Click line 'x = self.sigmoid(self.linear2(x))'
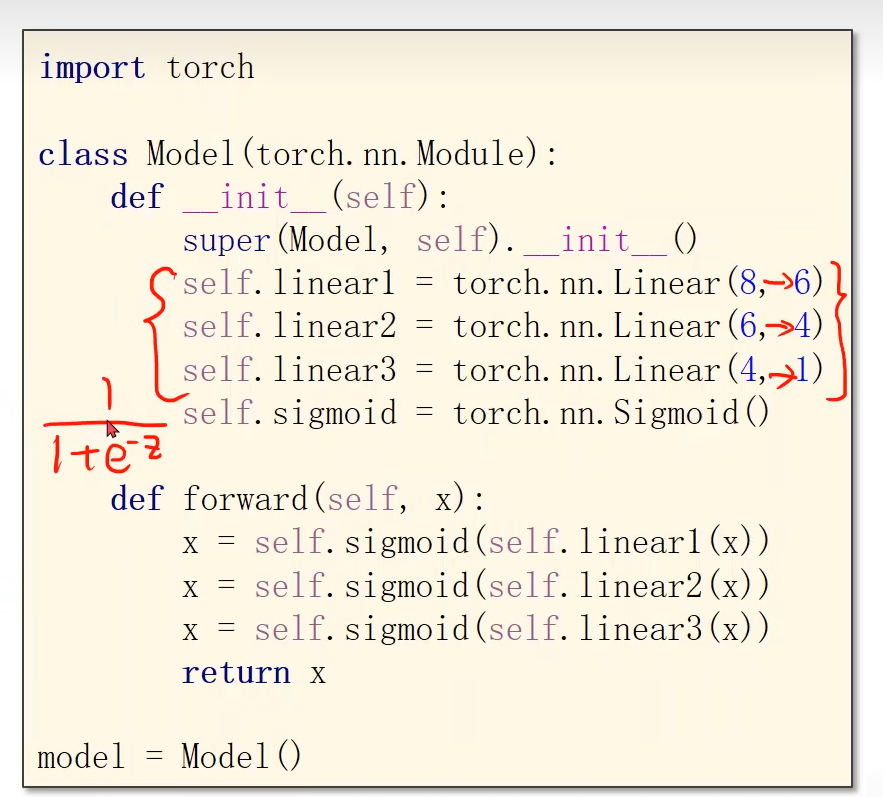The height and width of the screenshot is (797, 883). [476, 586]
